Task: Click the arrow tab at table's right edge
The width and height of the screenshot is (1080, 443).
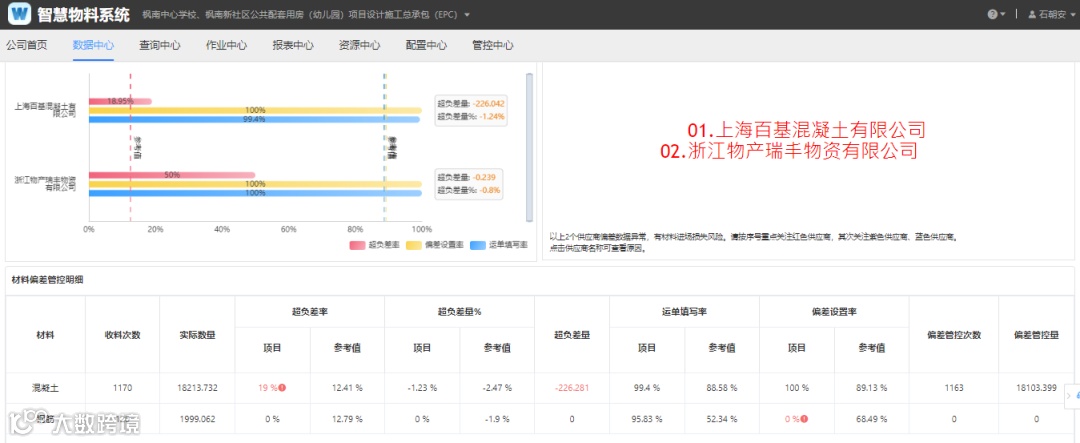Action: (x=1072, y=395)
